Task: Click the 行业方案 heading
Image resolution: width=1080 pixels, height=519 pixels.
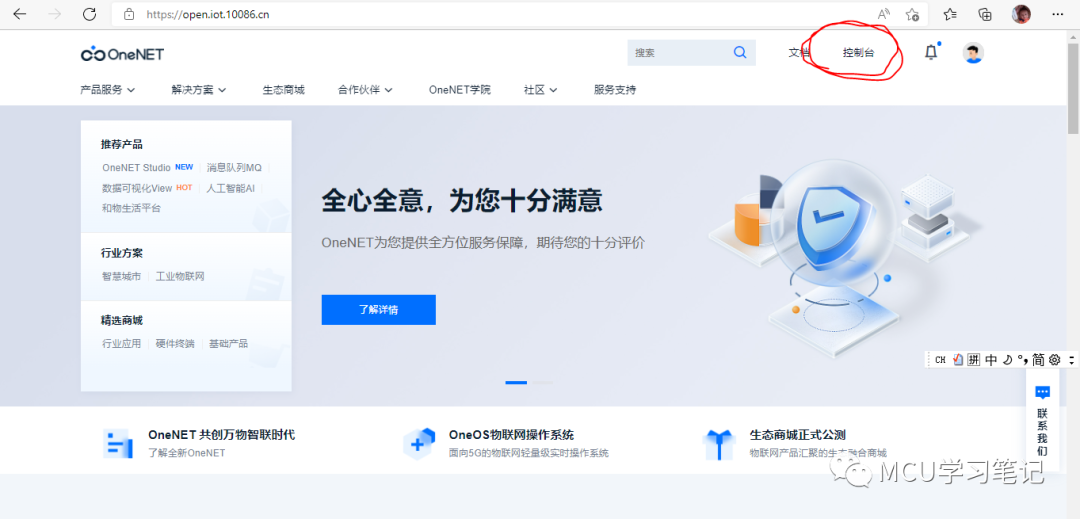Action: coord(122,253)
